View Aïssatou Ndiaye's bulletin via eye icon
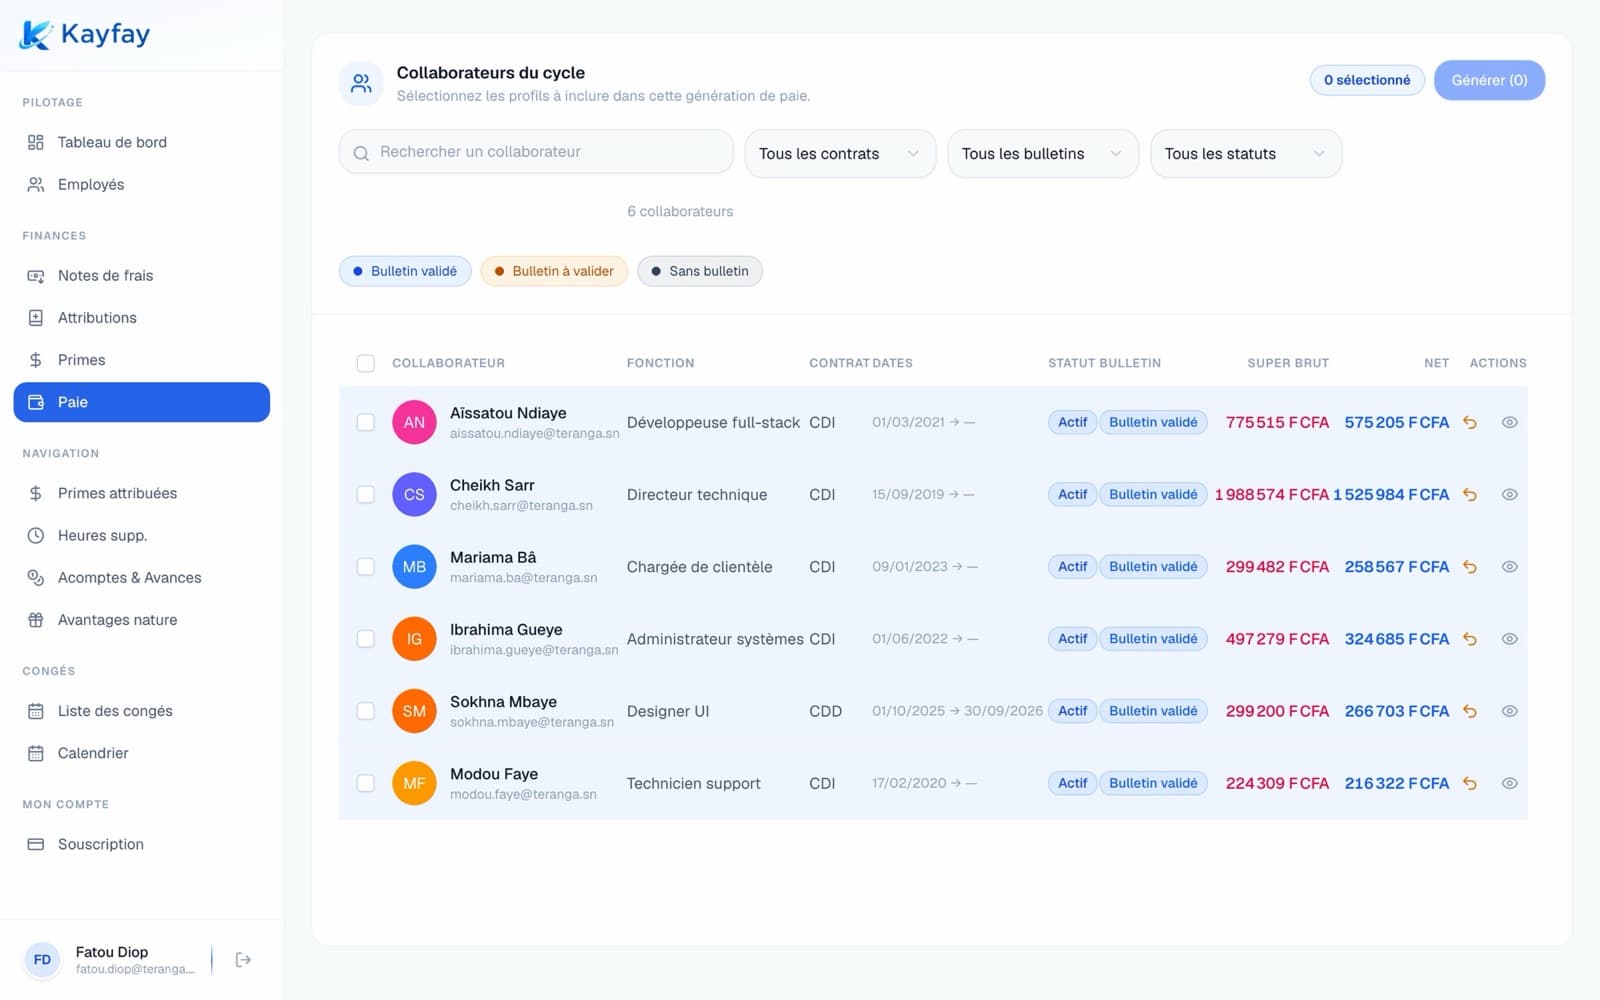Viewport: 1600px width, 1000px height. [1510, 422]
